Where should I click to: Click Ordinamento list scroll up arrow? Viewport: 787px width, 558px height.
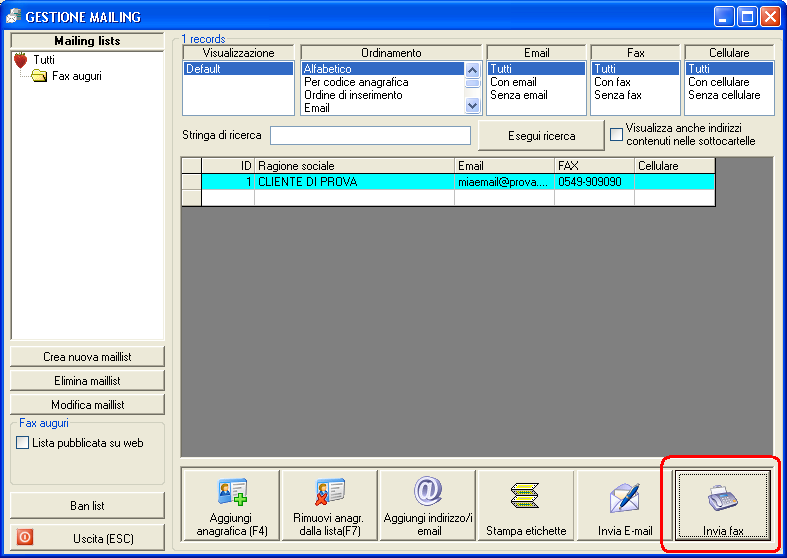click(x=472, y=70)
